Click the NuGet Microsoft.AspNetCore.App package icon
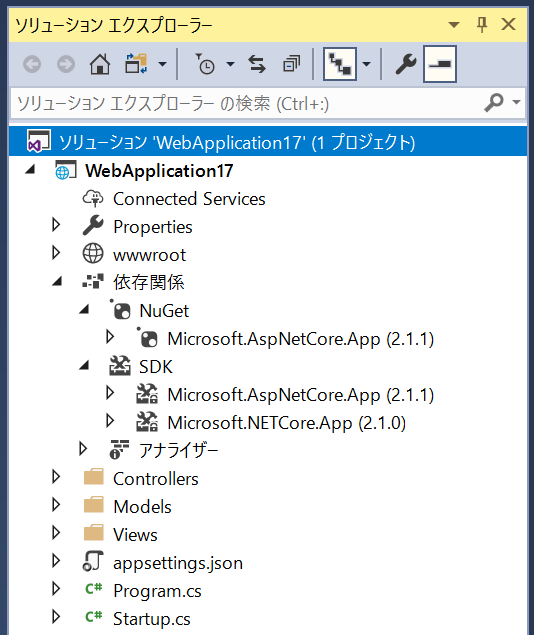 coord(147,338)
